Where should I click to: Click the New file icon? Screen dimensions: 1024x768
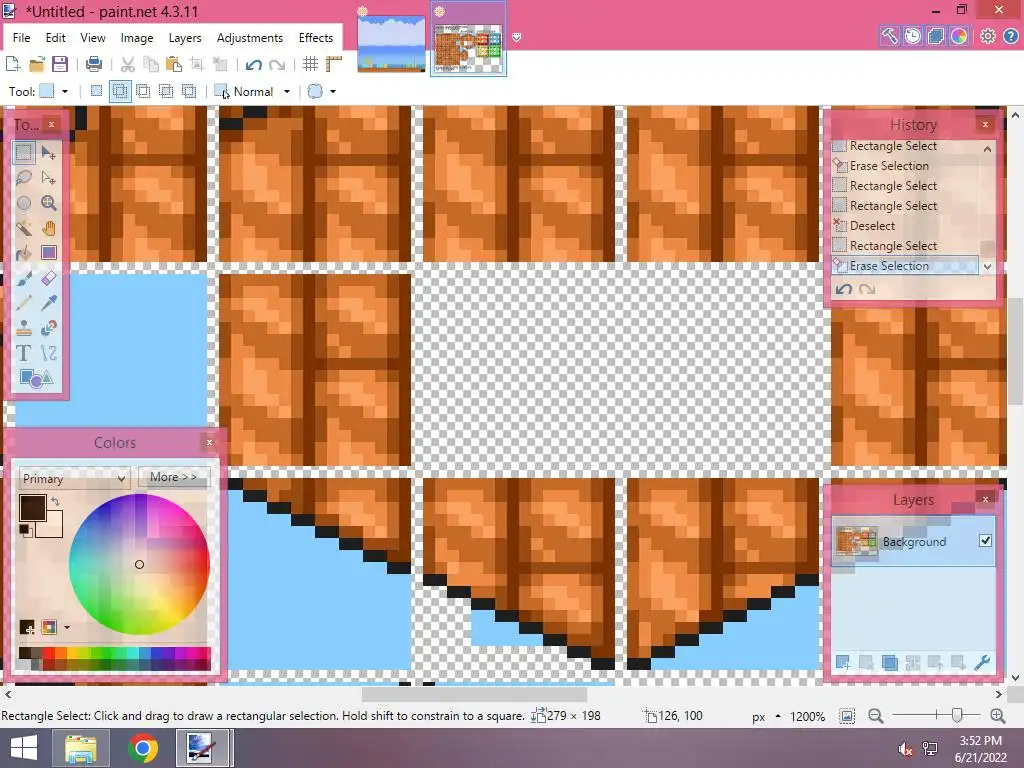tap(12, 64)
